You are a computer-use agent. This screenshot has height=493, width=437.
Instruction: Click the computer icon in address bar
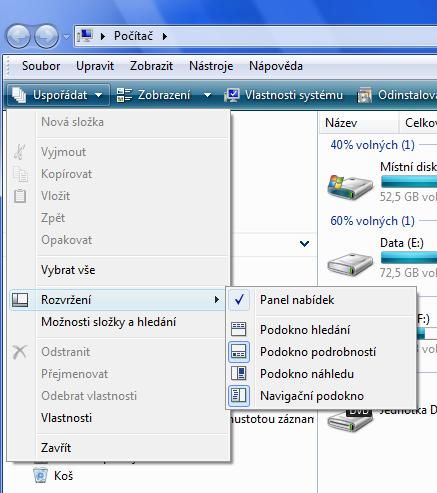(85, 36)
